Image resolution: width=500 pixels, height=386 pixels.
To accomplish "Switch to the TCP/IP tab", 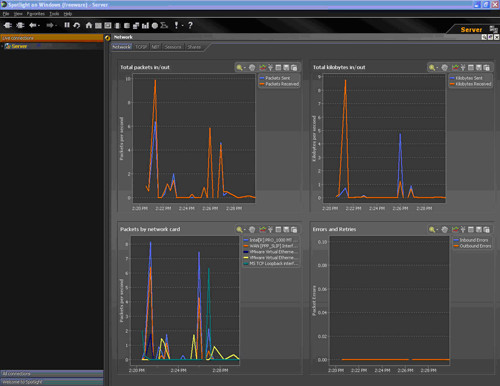I will pyautogui.click(x=141, y=47).
